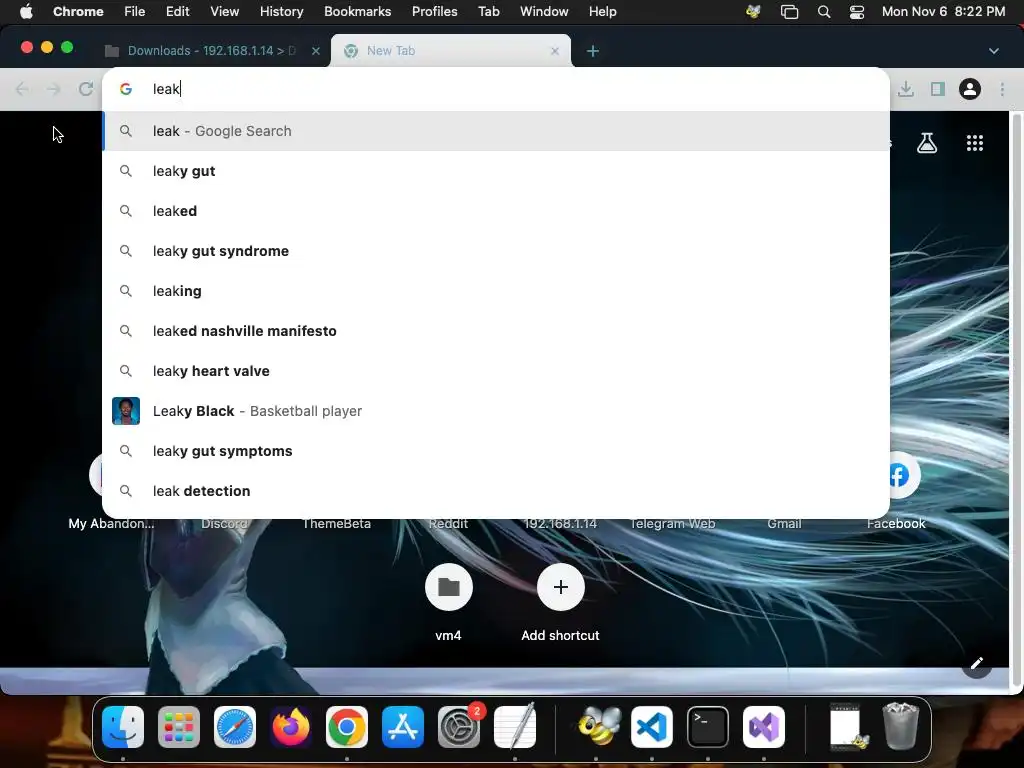1024x768 pixels.
Task: Open the History menu
Action: 281,12
